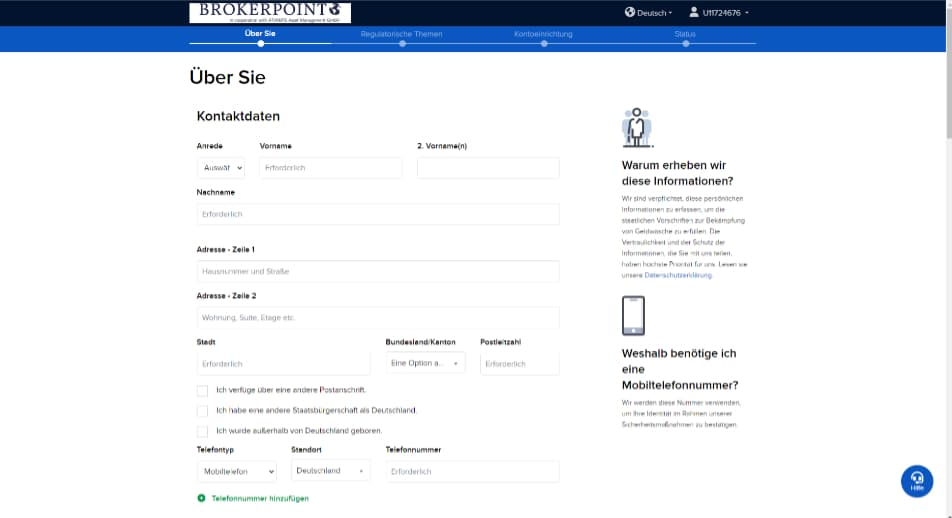Select the 'Über Sie' step tab
952x518 pixels.
click(x=260, y=33)
